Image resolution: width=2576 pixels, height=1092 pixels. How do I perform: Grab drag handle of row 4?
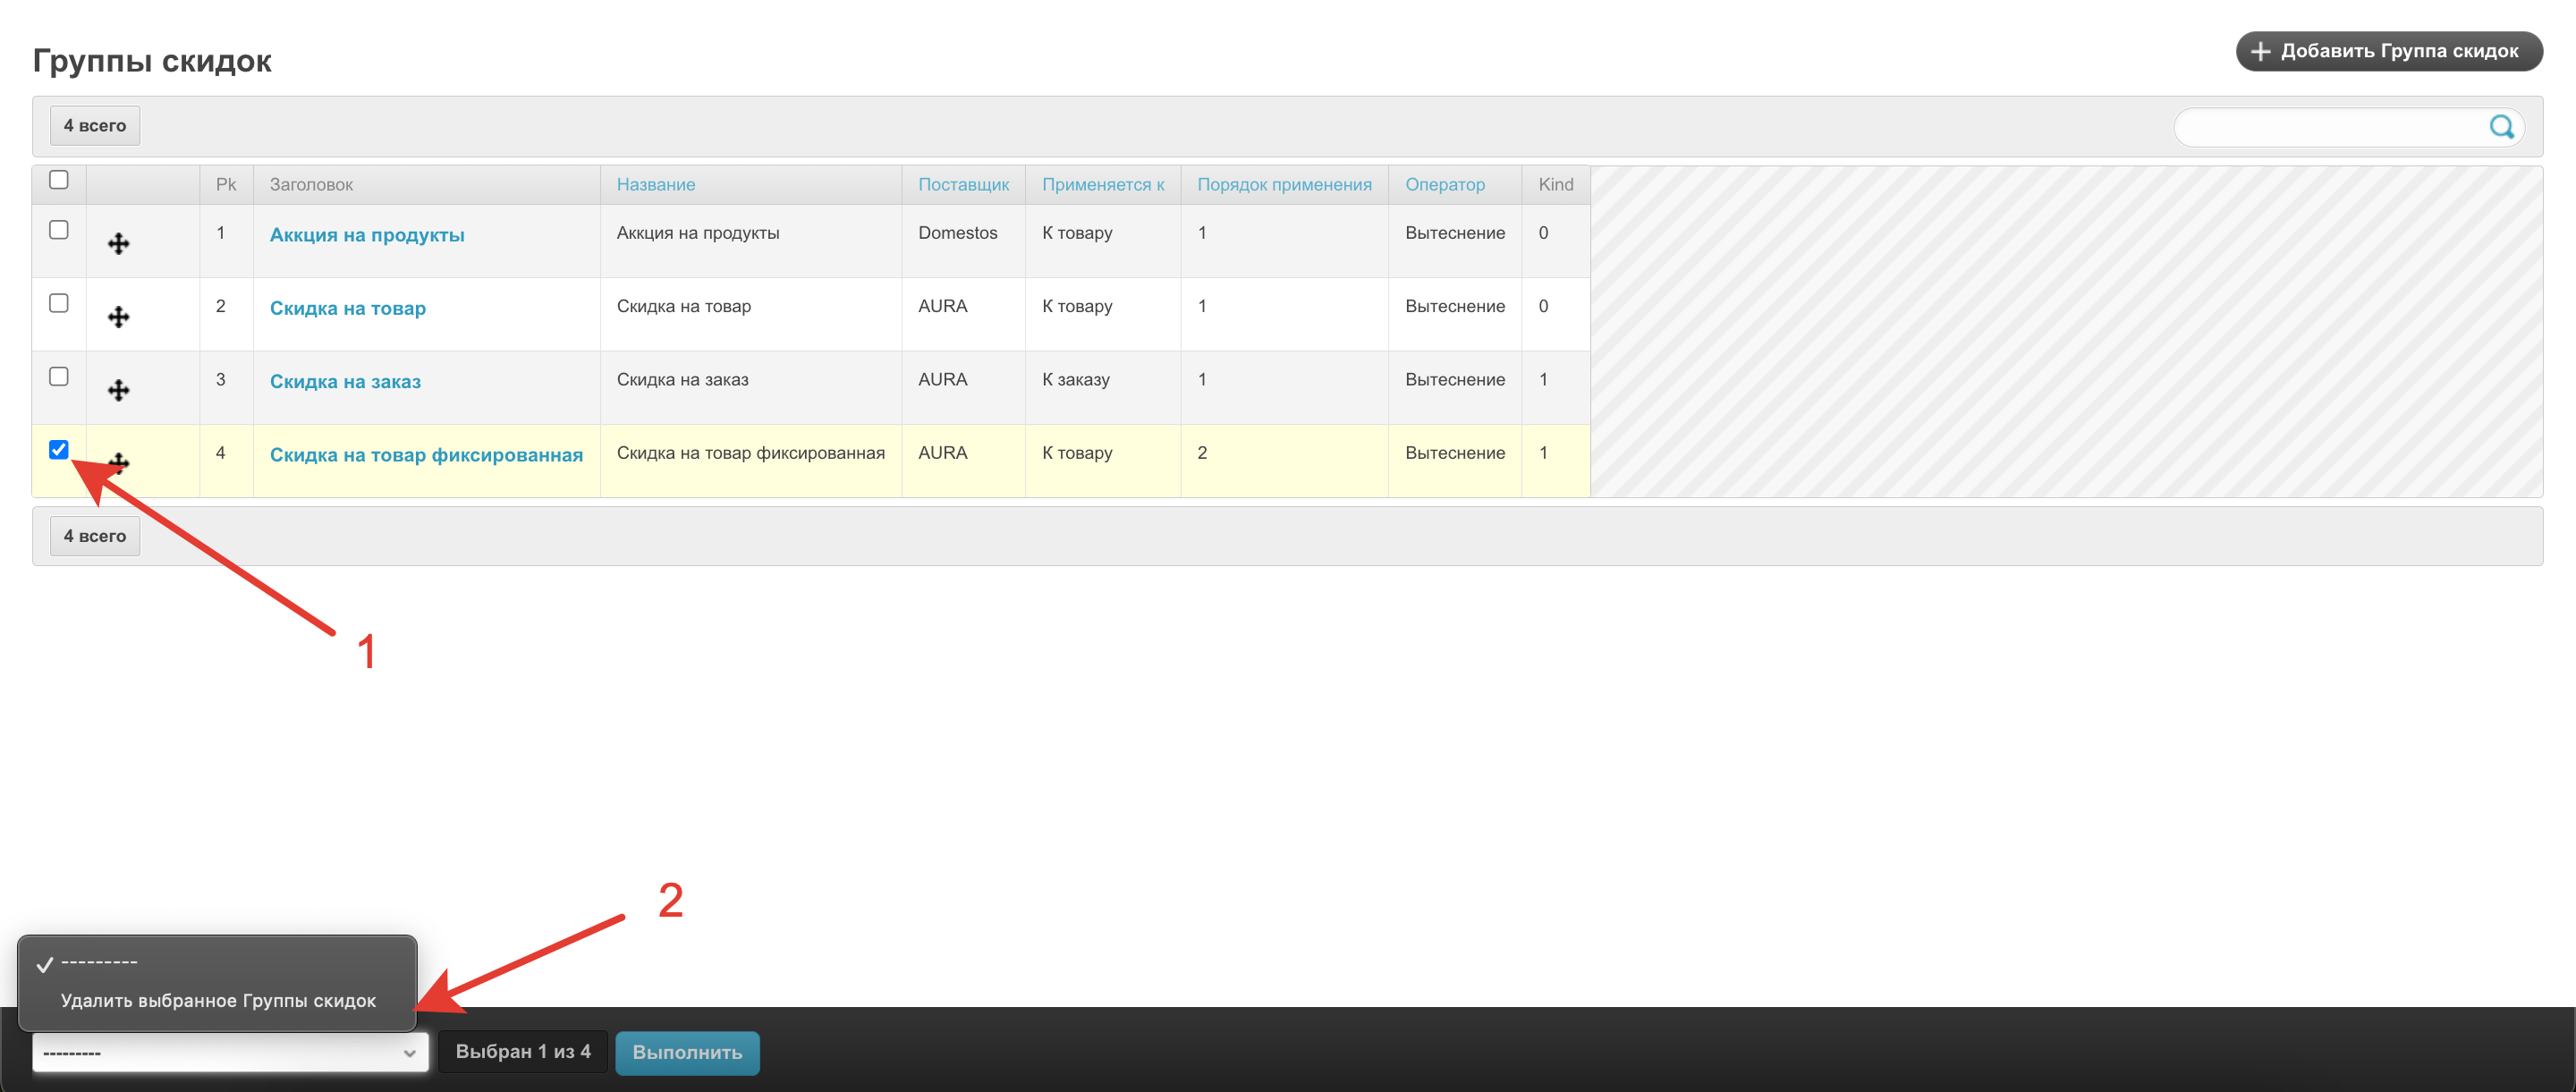pyautogui.click(x=121, y=463)
